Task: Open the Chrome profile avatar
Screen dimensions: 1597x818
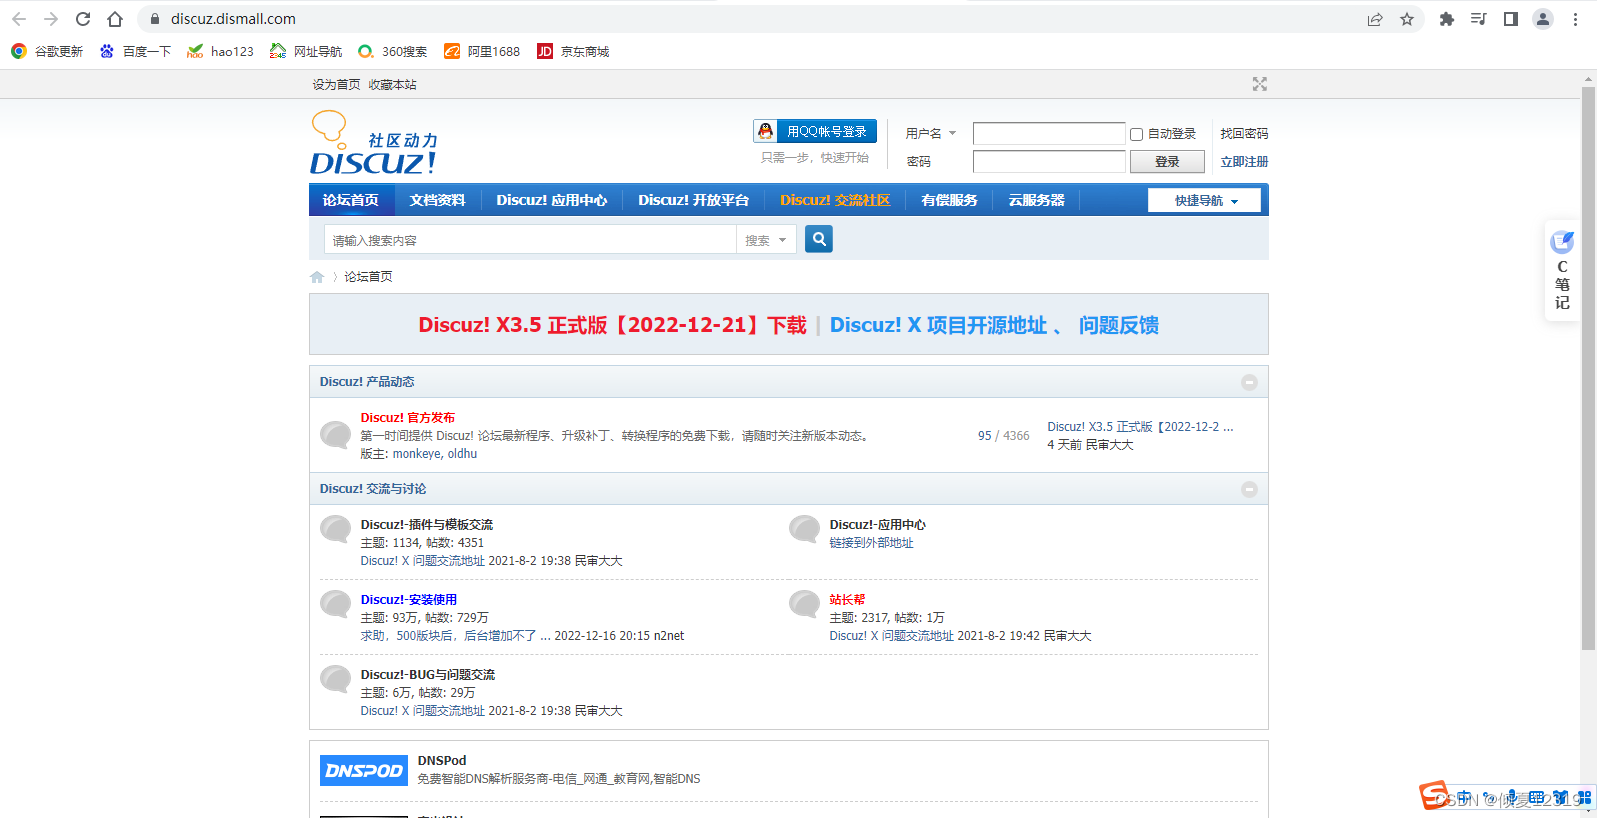Action: point(1543,19)
